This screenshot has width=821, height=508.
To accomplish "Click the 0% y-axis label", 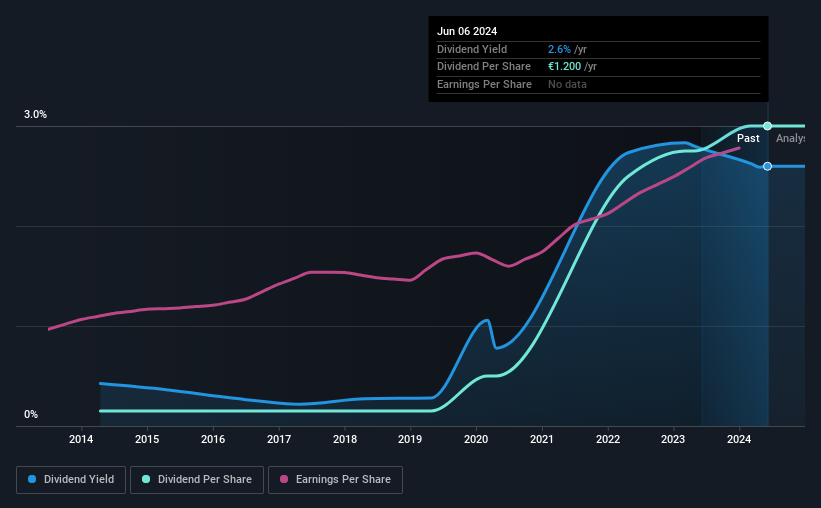I will 31,414.
